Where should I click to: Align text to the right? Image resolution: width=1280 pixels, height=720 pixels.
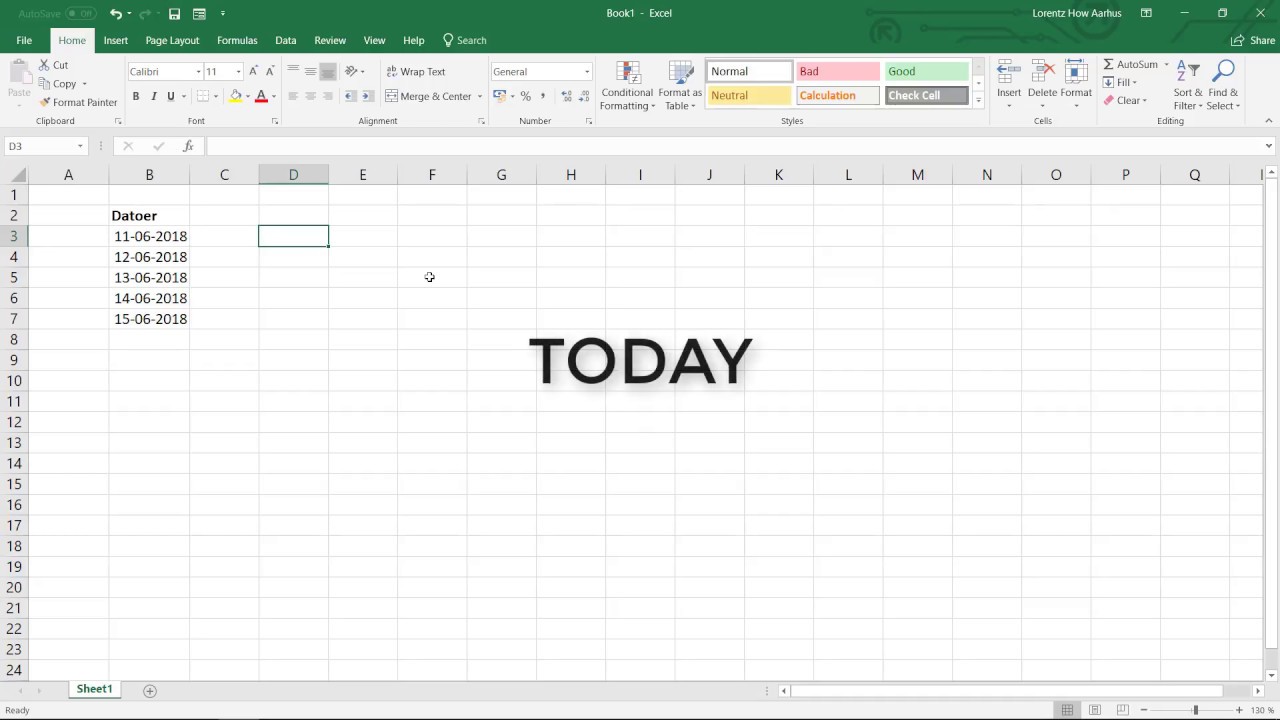[327, 97]
